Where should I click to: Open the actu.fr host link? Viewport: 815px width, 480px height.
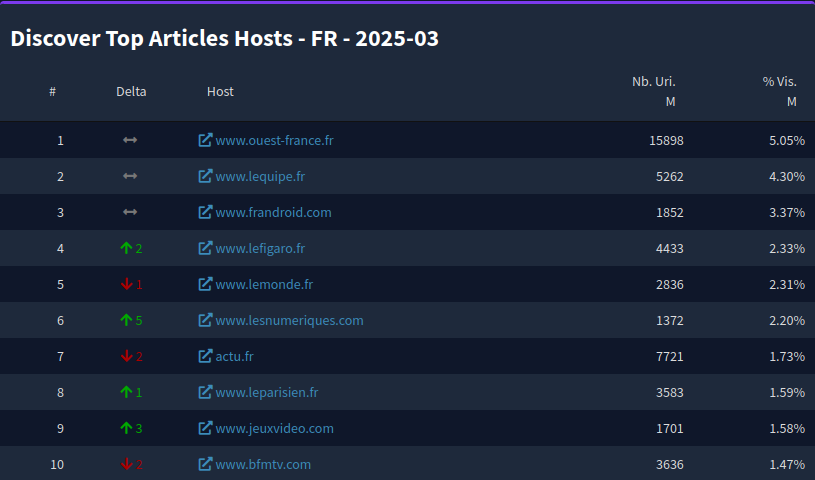(x=234, y=356)
